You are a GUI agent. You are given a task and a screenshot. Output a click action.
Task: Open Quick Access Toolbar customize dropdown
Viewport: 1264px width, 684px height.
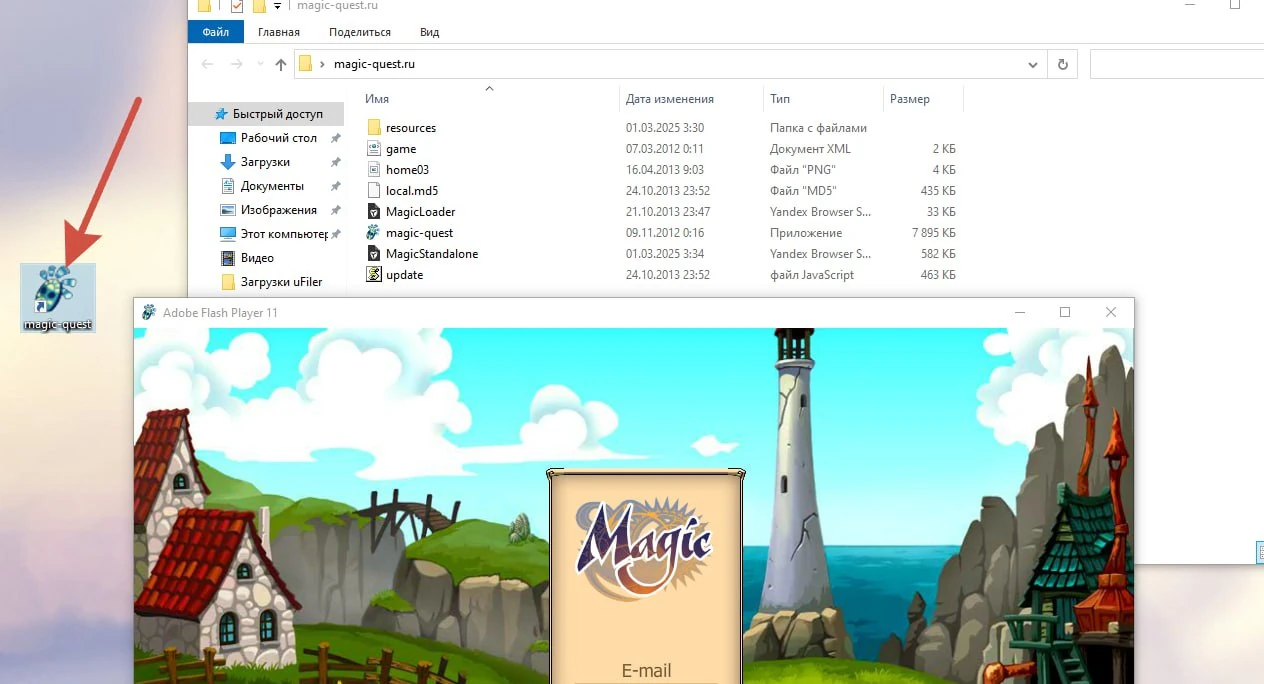[277, 6]
